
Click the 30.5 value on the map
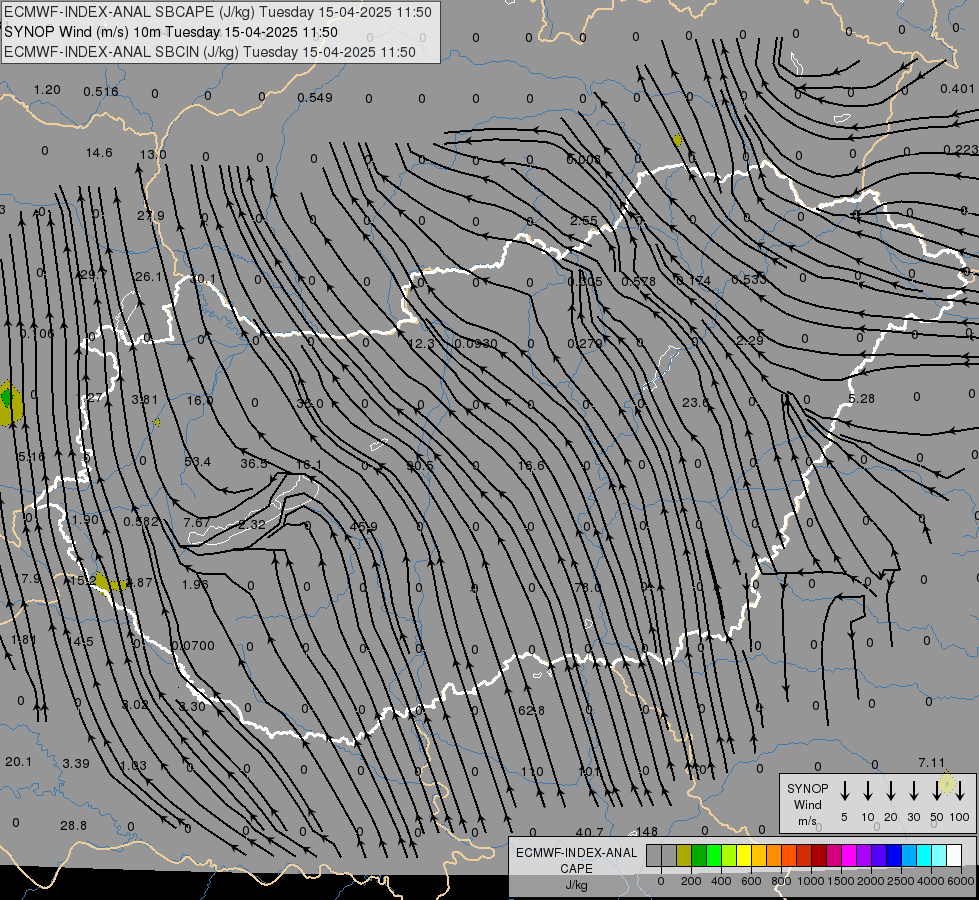[420, 465]
